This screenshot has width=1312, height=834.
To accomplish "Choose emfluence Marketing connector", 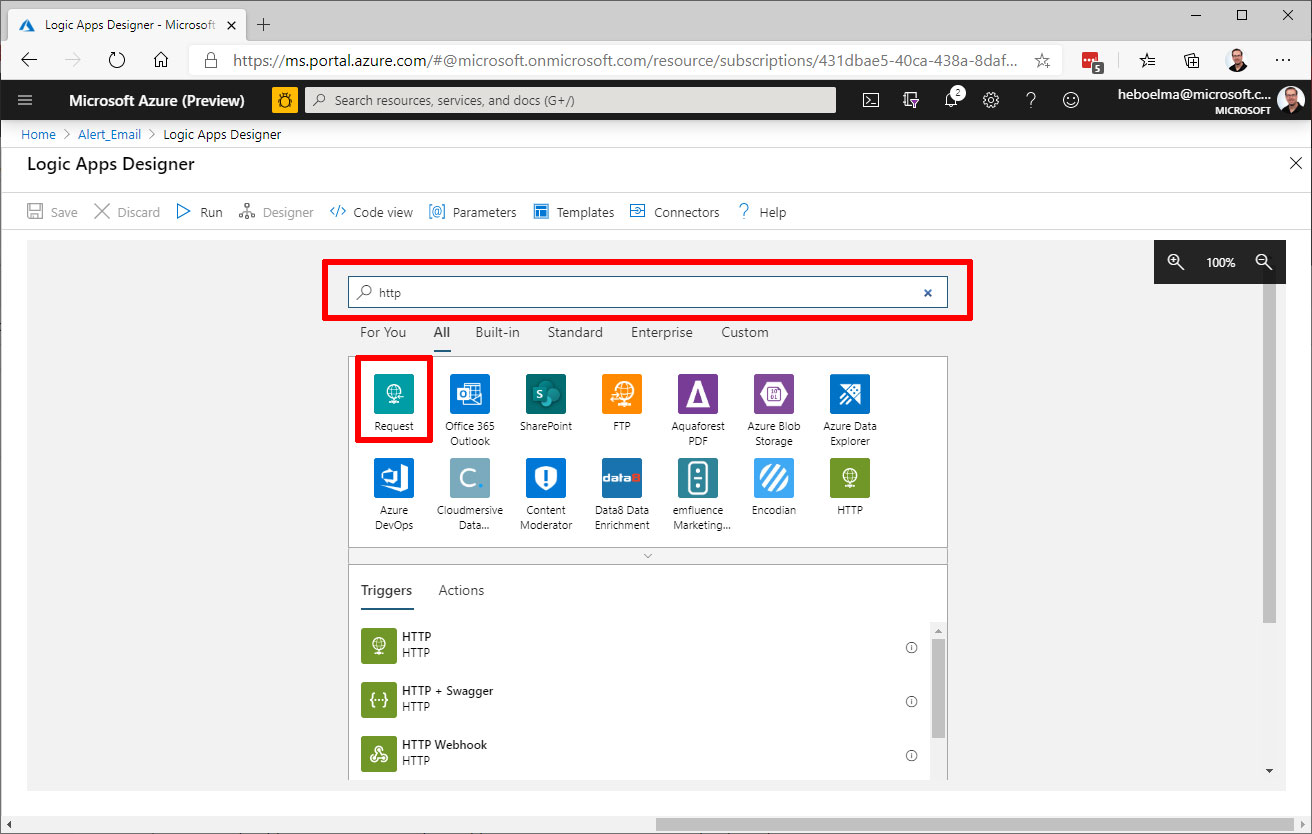I will click(698, 478).
